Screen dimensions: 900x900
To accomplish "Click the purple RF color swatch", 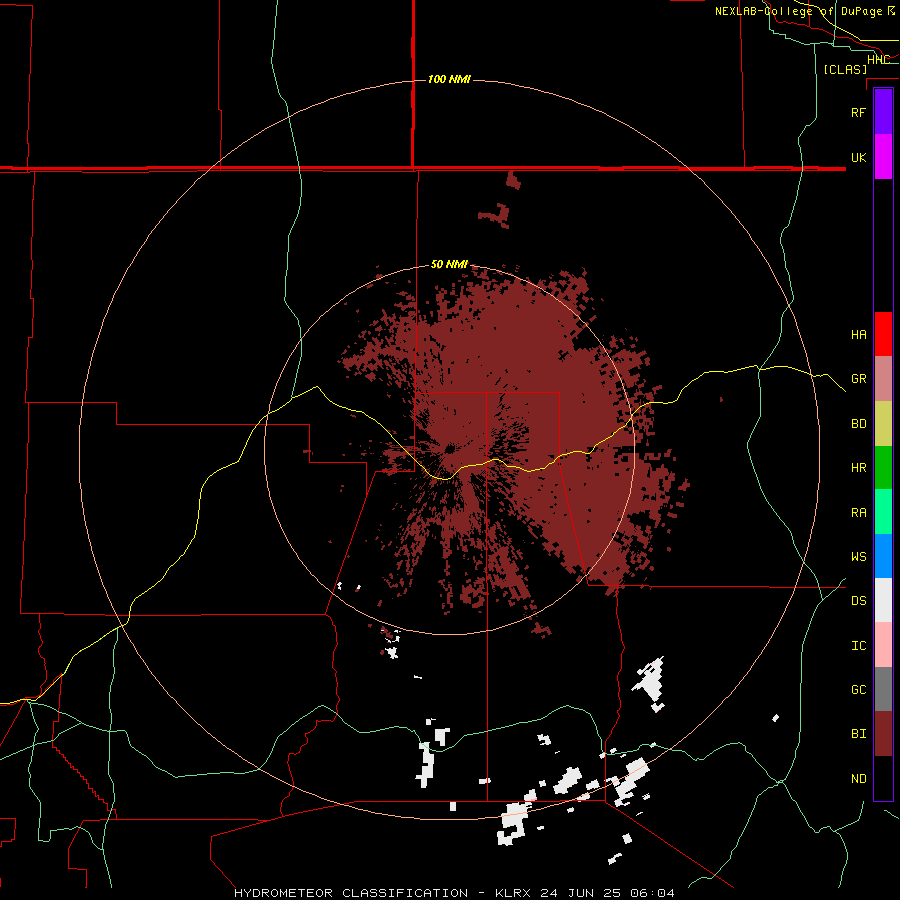I will point(883,112).
